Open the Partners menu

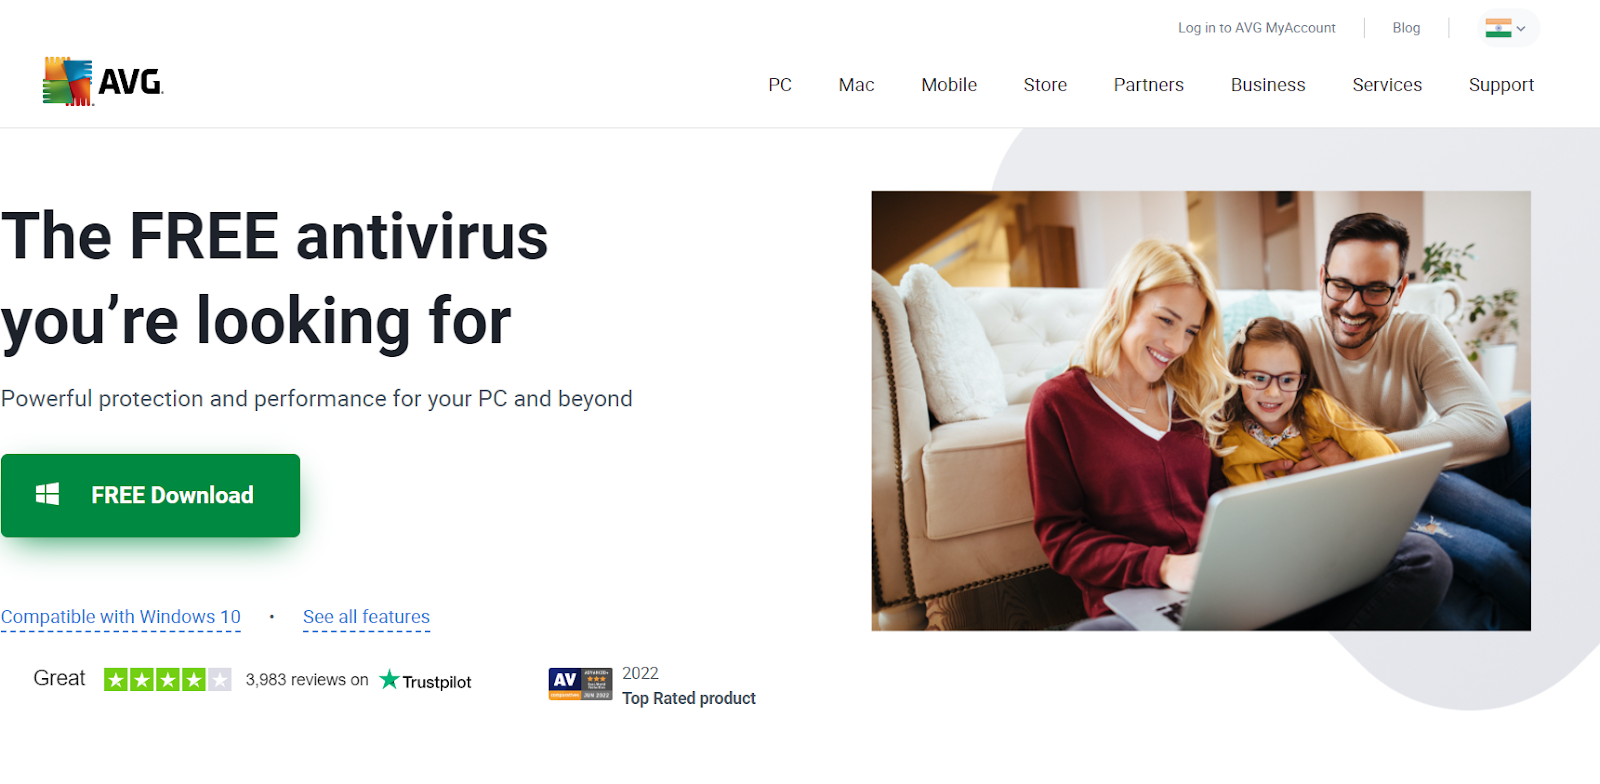point(1149,85)
